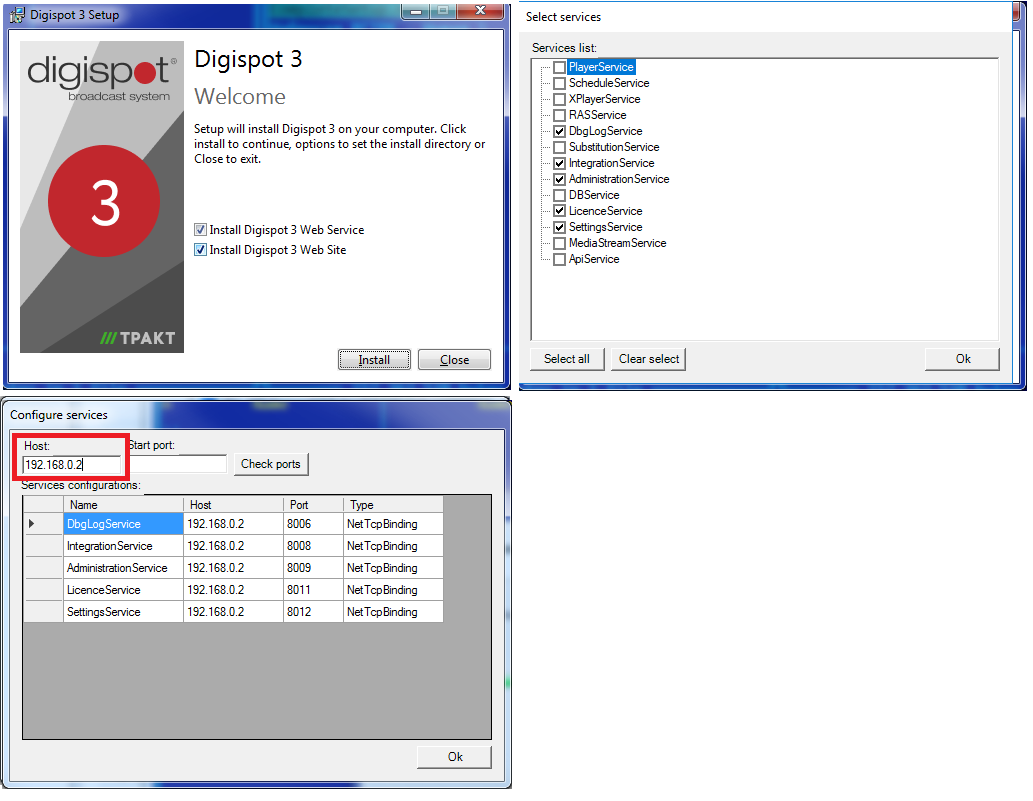Check the XPlayerService checkbox
The image size is (1033, 801).
[x=559, y=99]
